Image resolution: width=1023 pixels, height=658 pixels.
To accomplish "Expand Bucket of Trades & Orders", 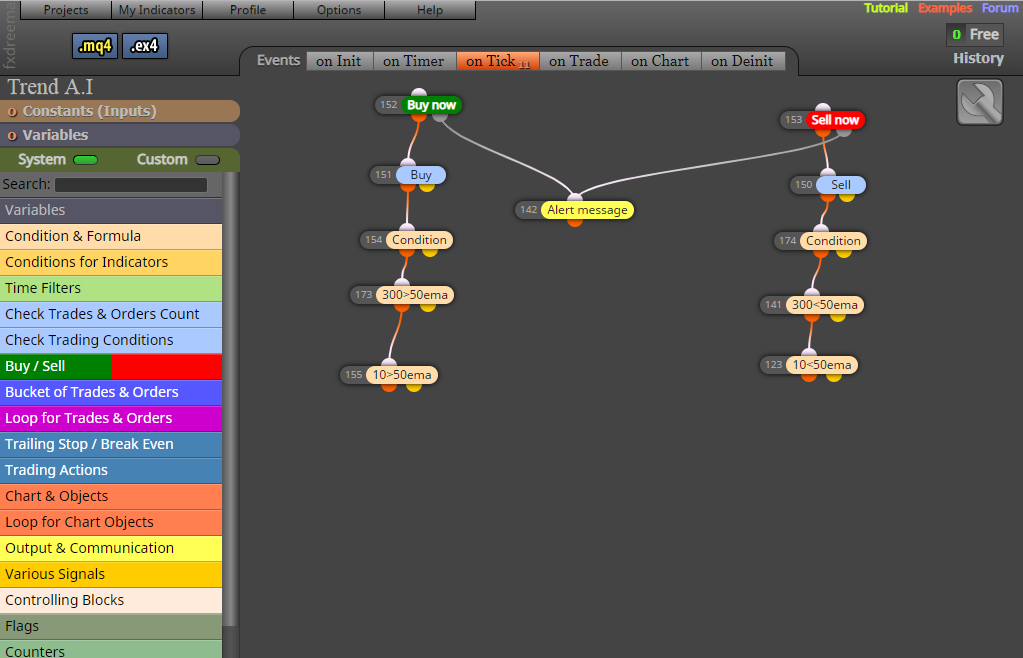I will click(111, 393).
